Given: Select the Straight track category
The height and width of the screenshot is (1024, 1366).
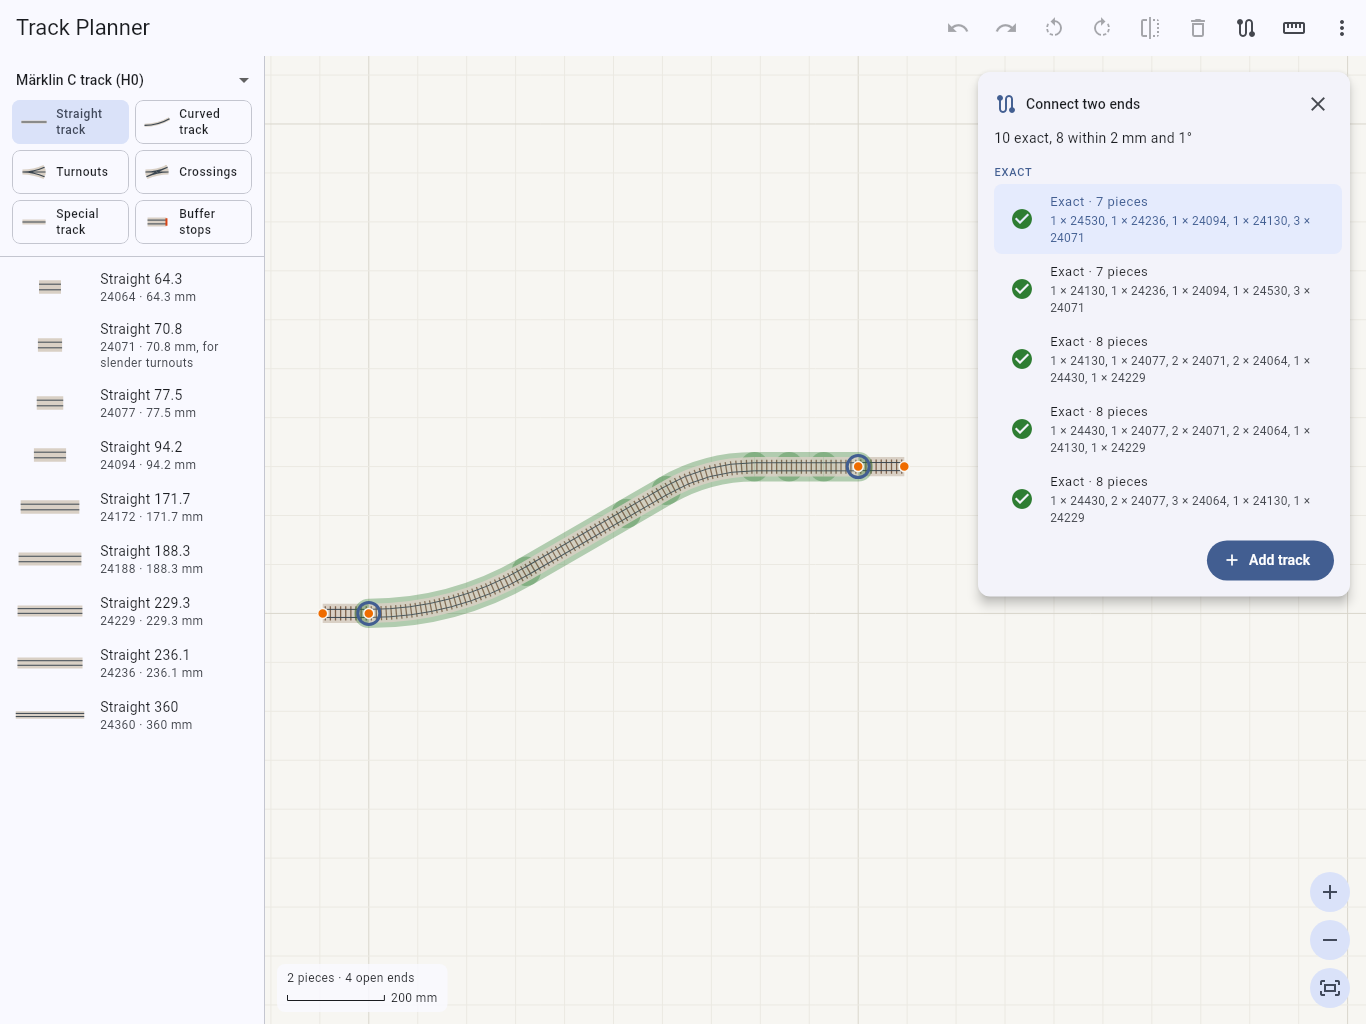Looking at the screenshot, I should [x=70, y=122].
